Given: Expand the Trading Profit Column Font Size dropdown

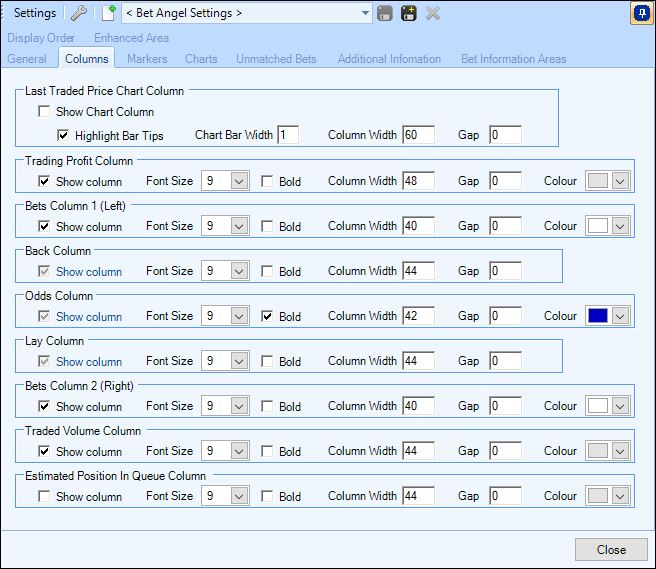Looking at the screenshot, I should pyautogui.click(x=239, y=181).
